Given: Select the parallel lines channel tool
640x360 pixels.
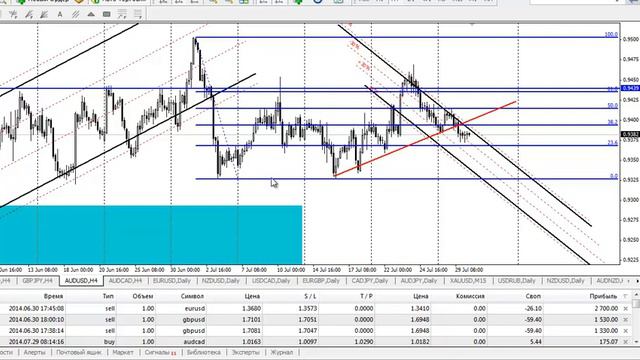Looking at the screenshot, I should (x=76, y=14).
